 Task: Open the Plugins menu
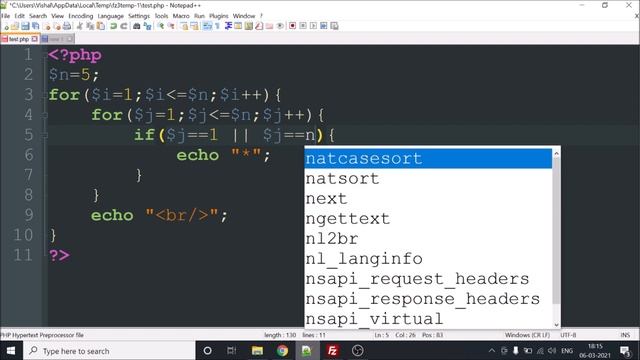[219, 16]
